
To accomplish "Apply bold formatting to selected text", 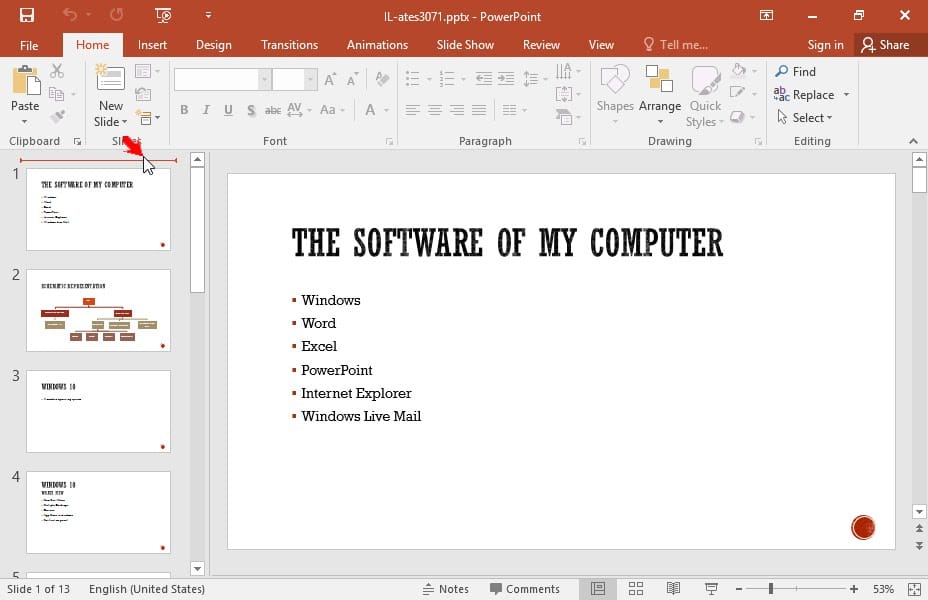I will click(x=185, y=111).
